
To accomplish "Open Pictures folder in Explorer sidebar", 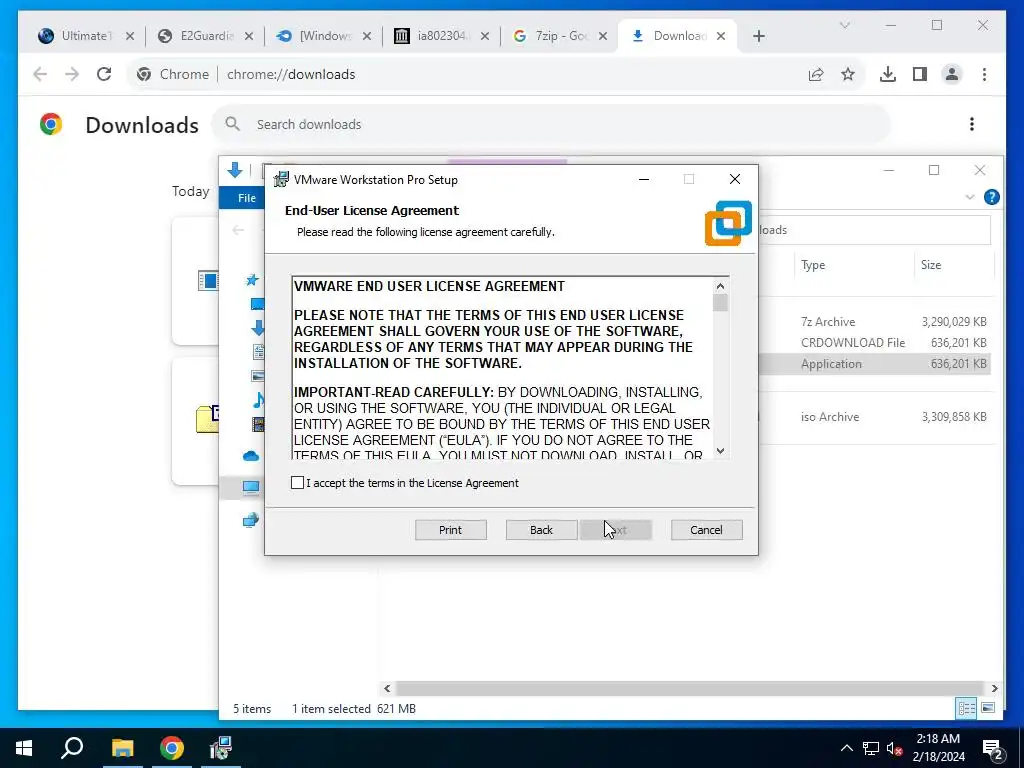I will pos(258,376).
